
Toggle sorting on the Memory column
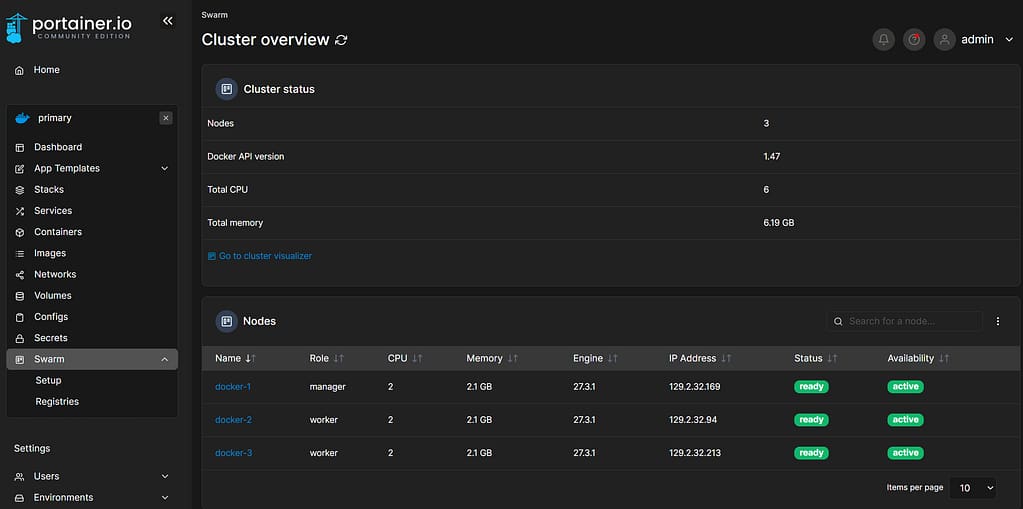pyautogui.click(x=514, y=358)
